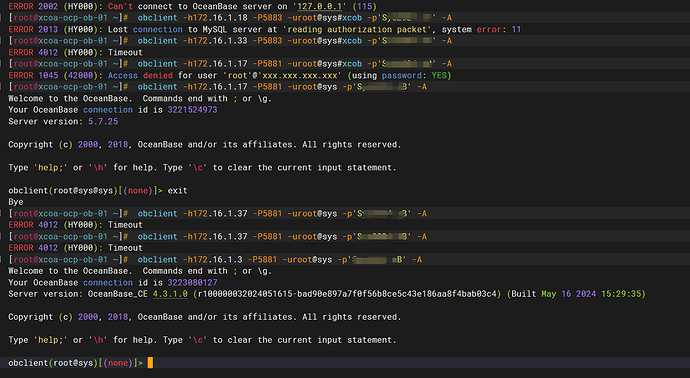
Task: Click the green YES in the password error
Action: [x=439, y=76]
